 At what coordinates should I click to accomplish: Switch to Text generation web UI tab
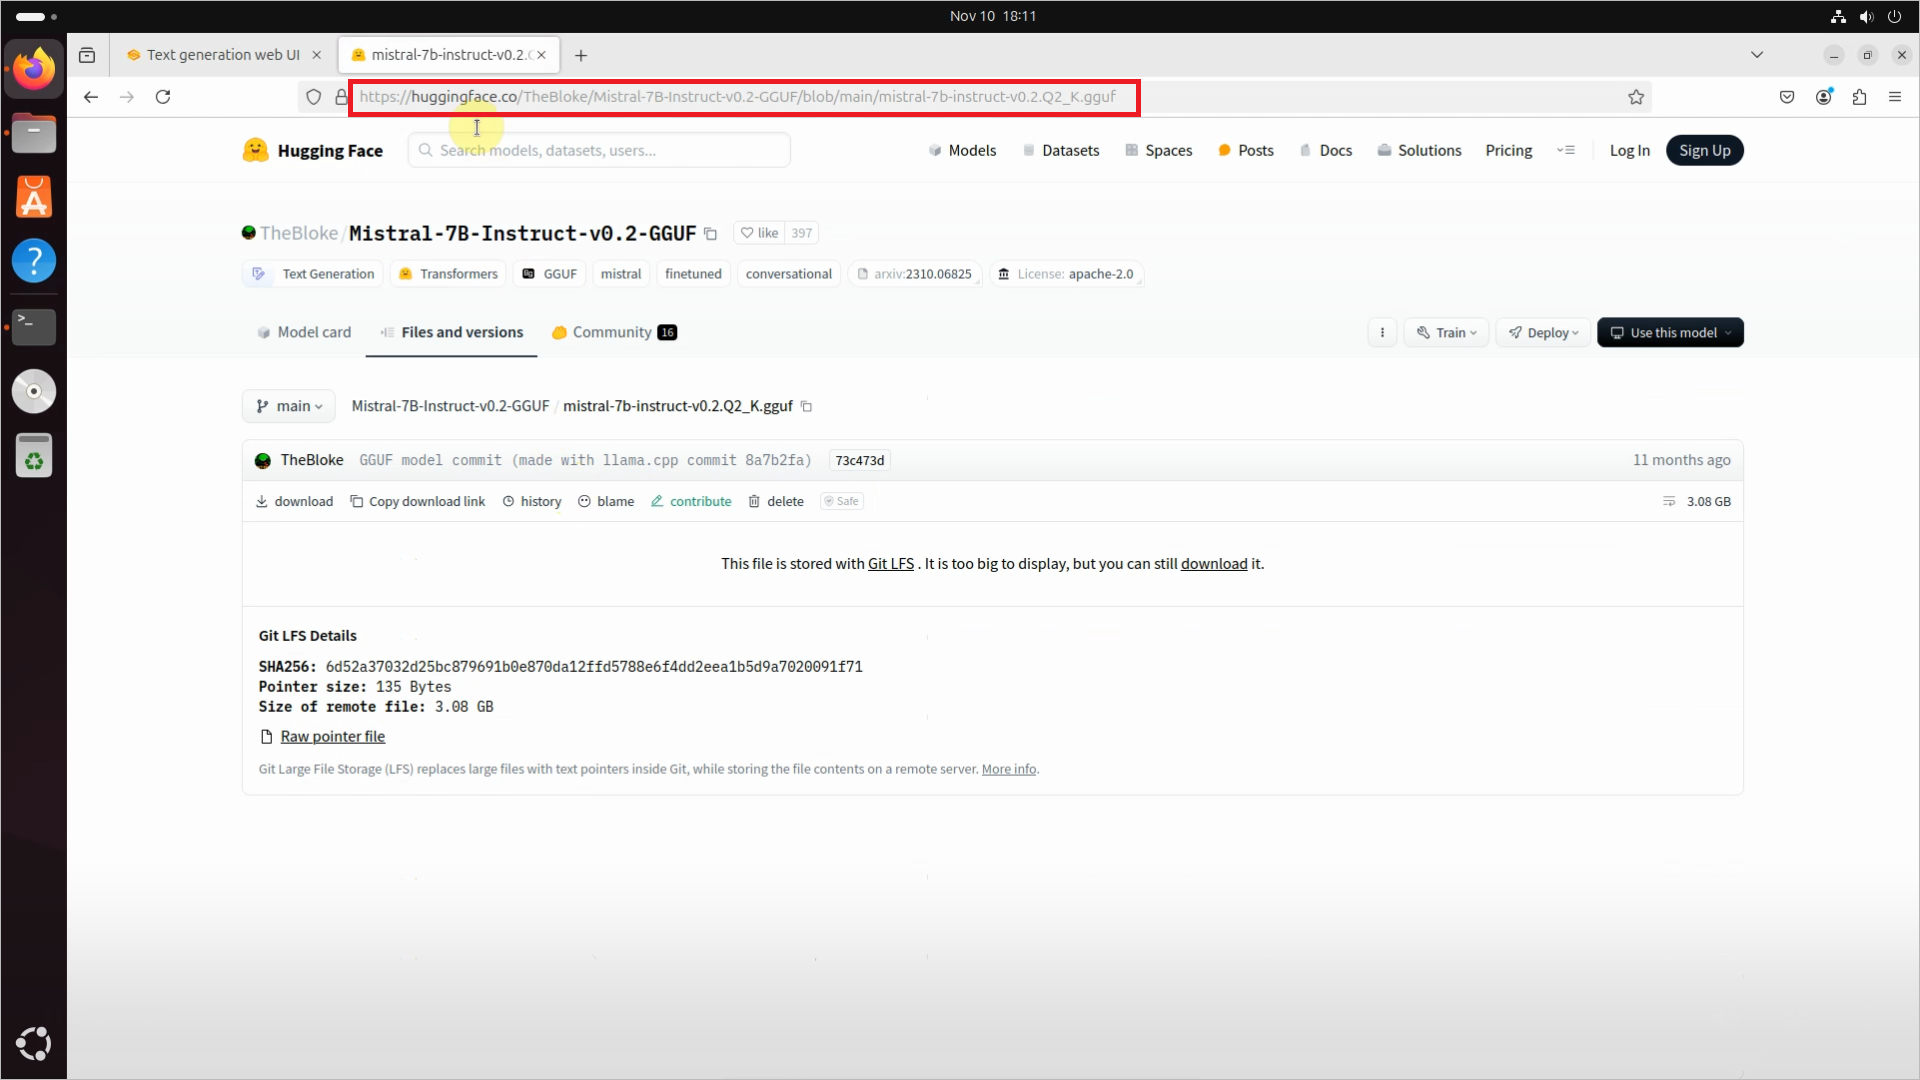pos(222,55)
